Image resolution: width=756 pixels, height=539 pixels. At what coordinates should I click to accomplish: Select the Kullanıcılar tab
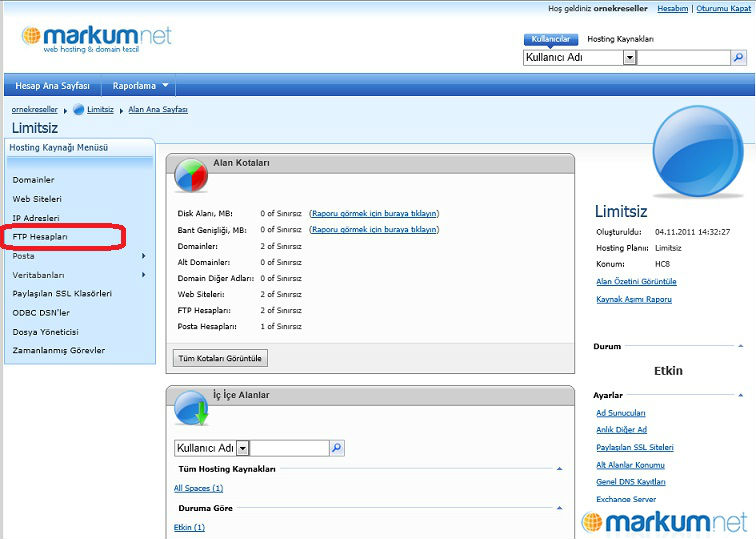coord(551,39)
